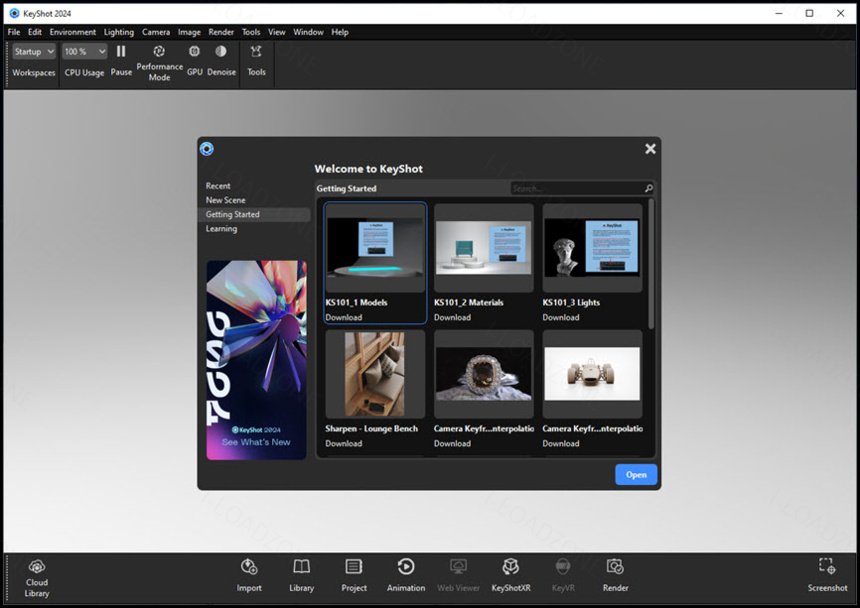This screenshot has width=860, height=608.
Task: Pause the real-time render
Action: tap(121, 52)
